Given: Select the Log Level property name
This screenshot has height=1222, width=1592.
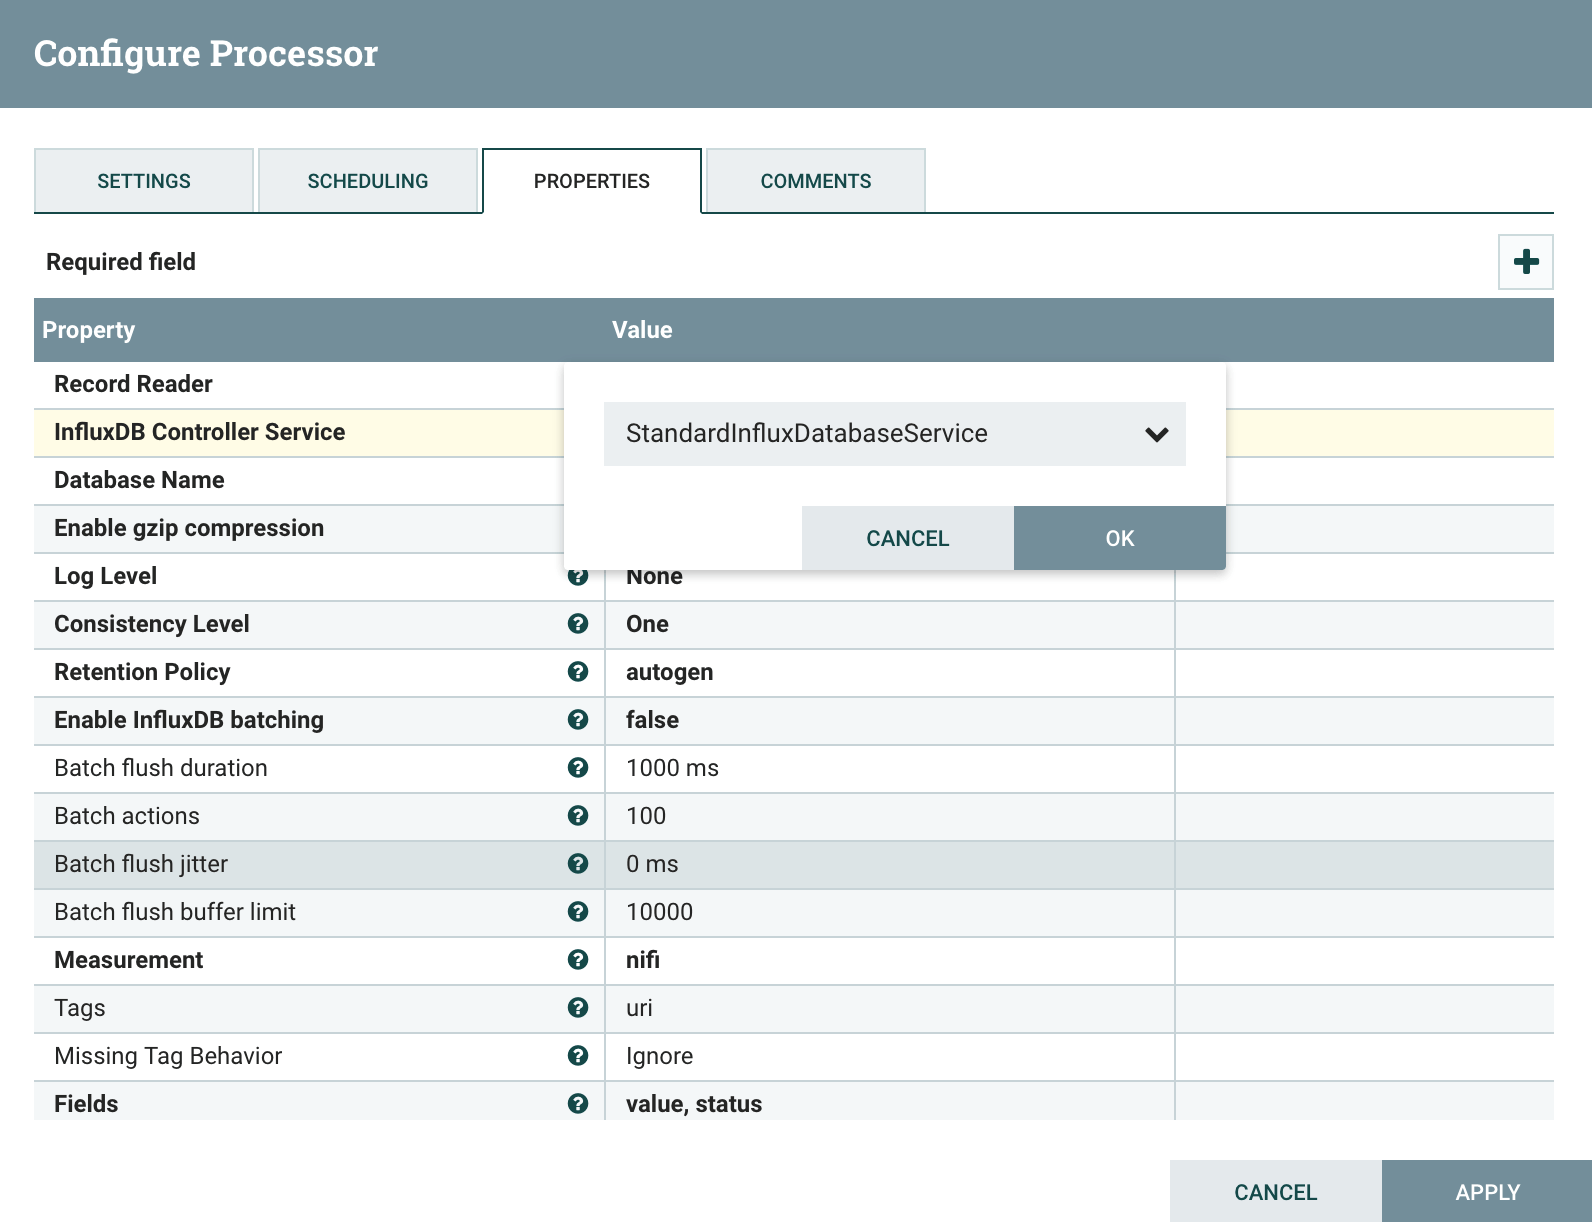Looking at the screenshot, I should click(105, 576).
